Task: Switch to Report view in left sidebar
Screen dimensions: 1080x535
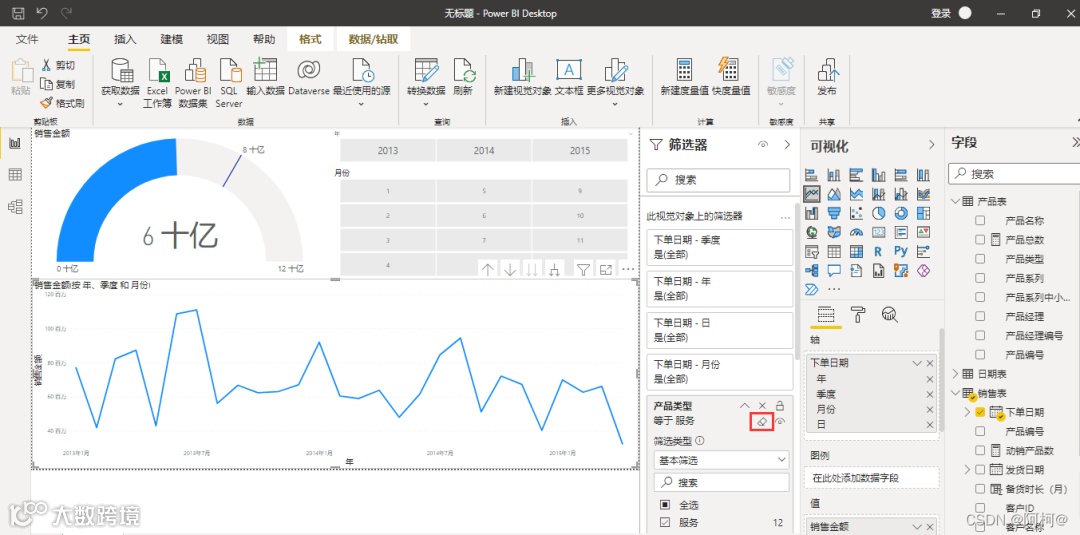Action: pyautogui.click(x=15, y=144)
